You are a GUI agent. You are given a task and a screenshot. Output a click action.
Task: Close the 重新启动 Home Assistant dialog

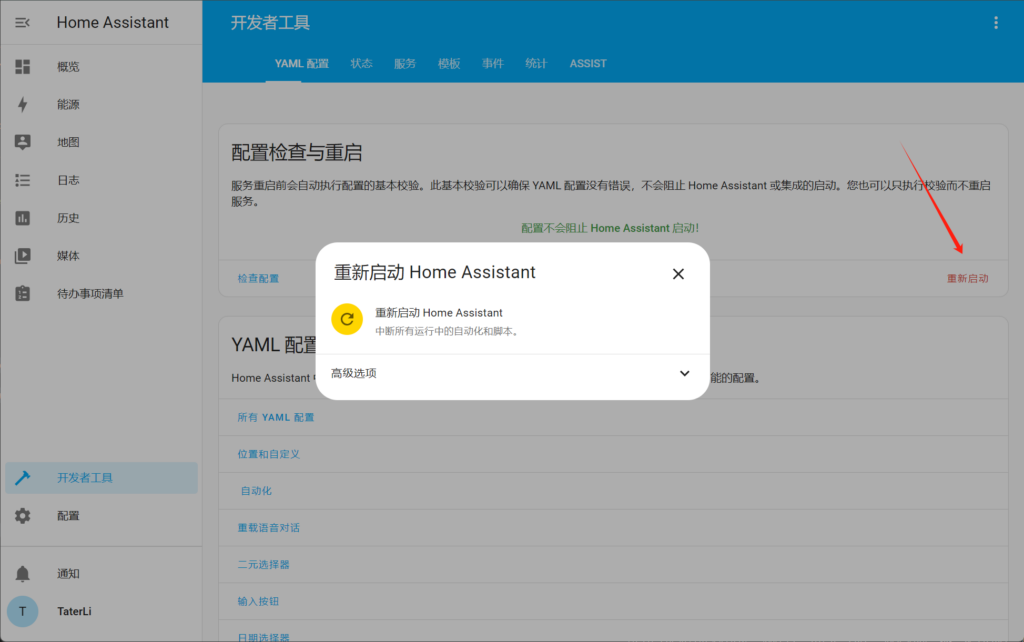679,274
